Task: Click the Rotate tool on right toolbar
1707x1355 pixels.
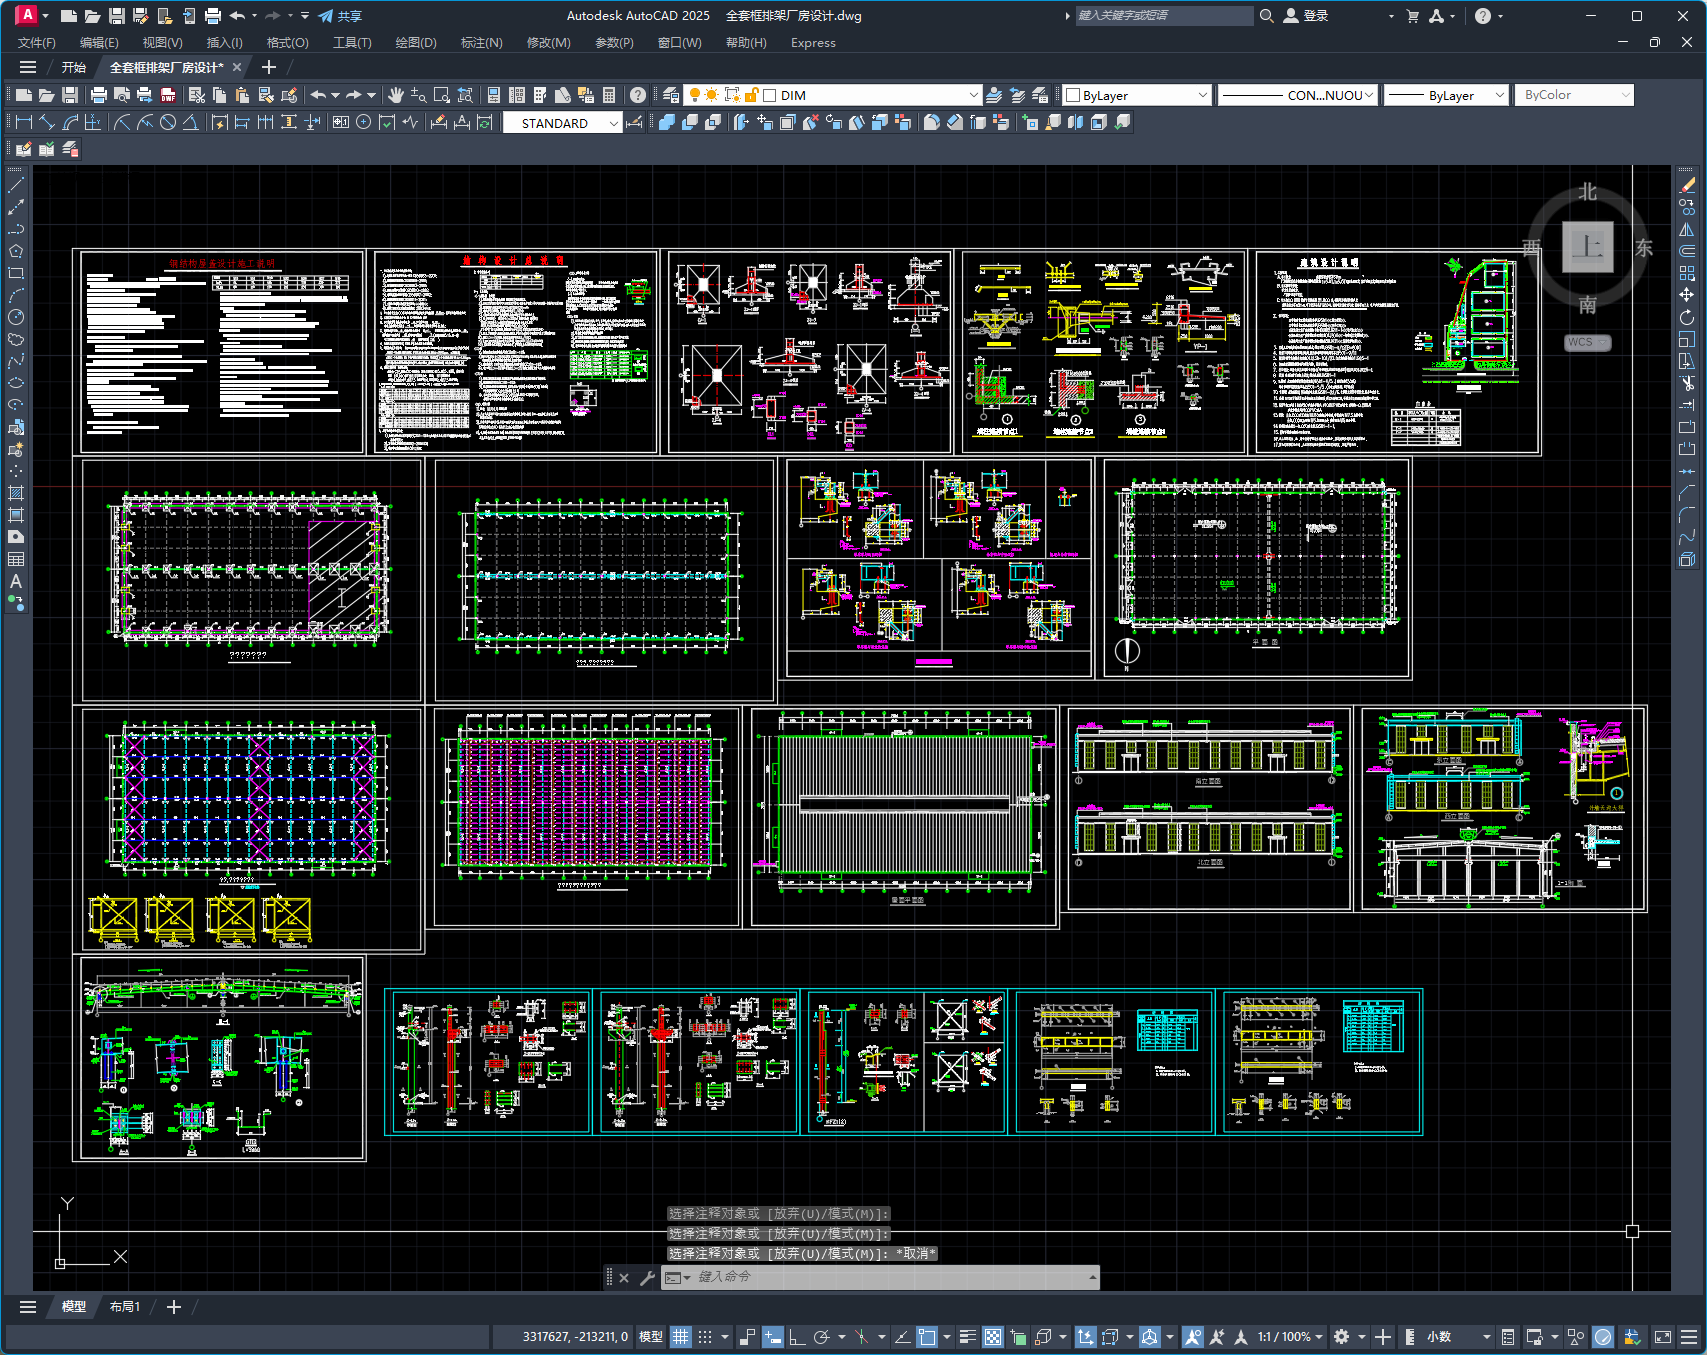Action: pos(1687,317)
